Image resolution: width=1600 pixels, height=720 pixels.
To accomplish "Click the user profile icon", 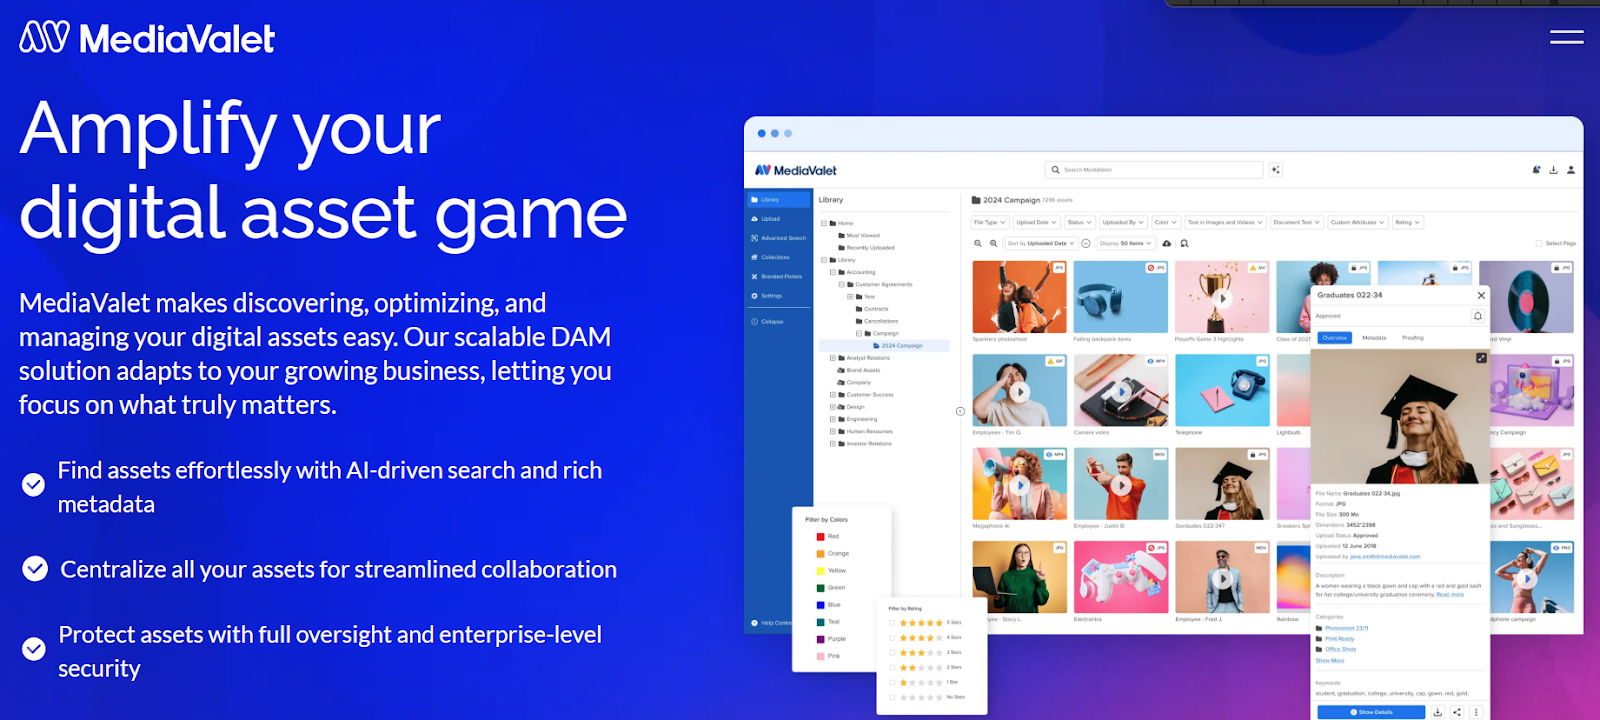I will pos(1571,170).
